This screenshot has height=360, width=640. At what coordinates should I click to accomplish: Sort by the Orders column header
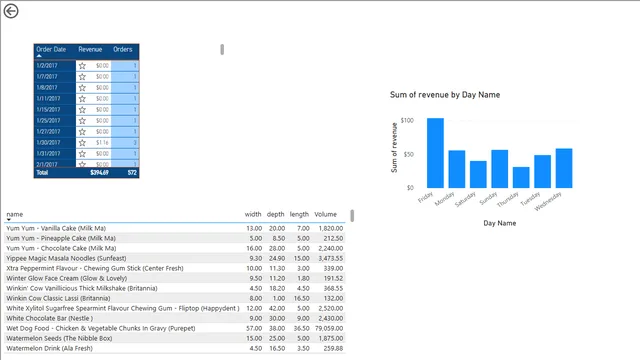pos(123,49)
